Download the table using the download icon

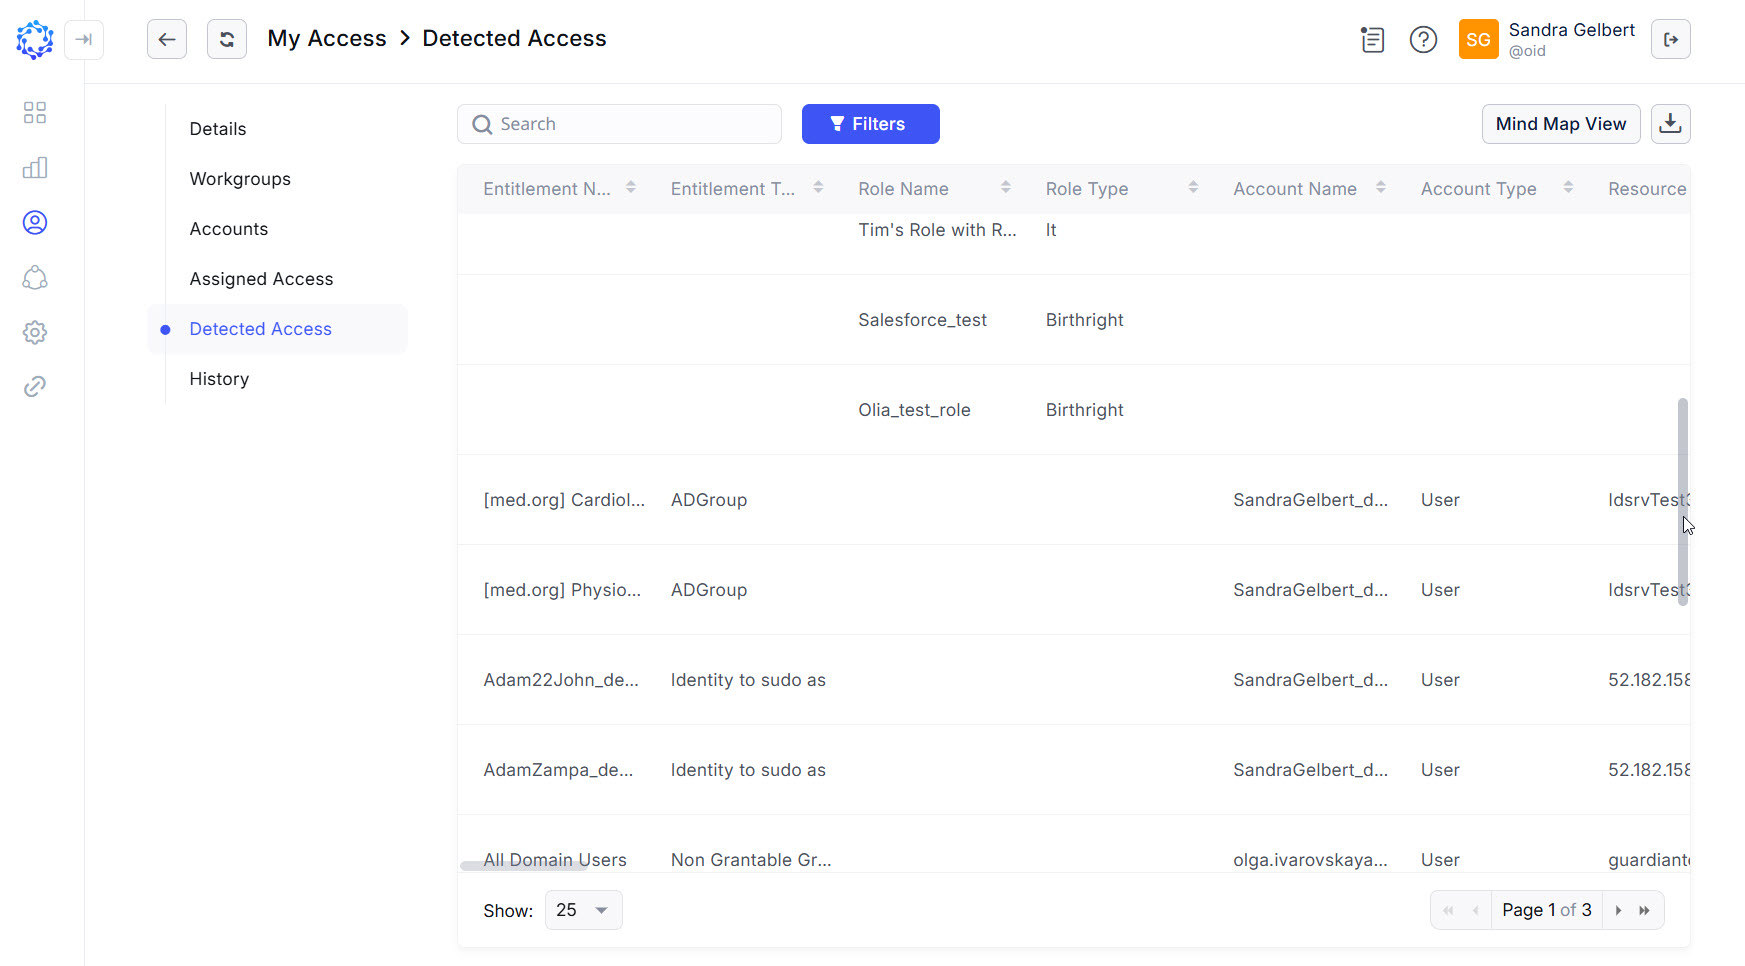coord(1671,124)
